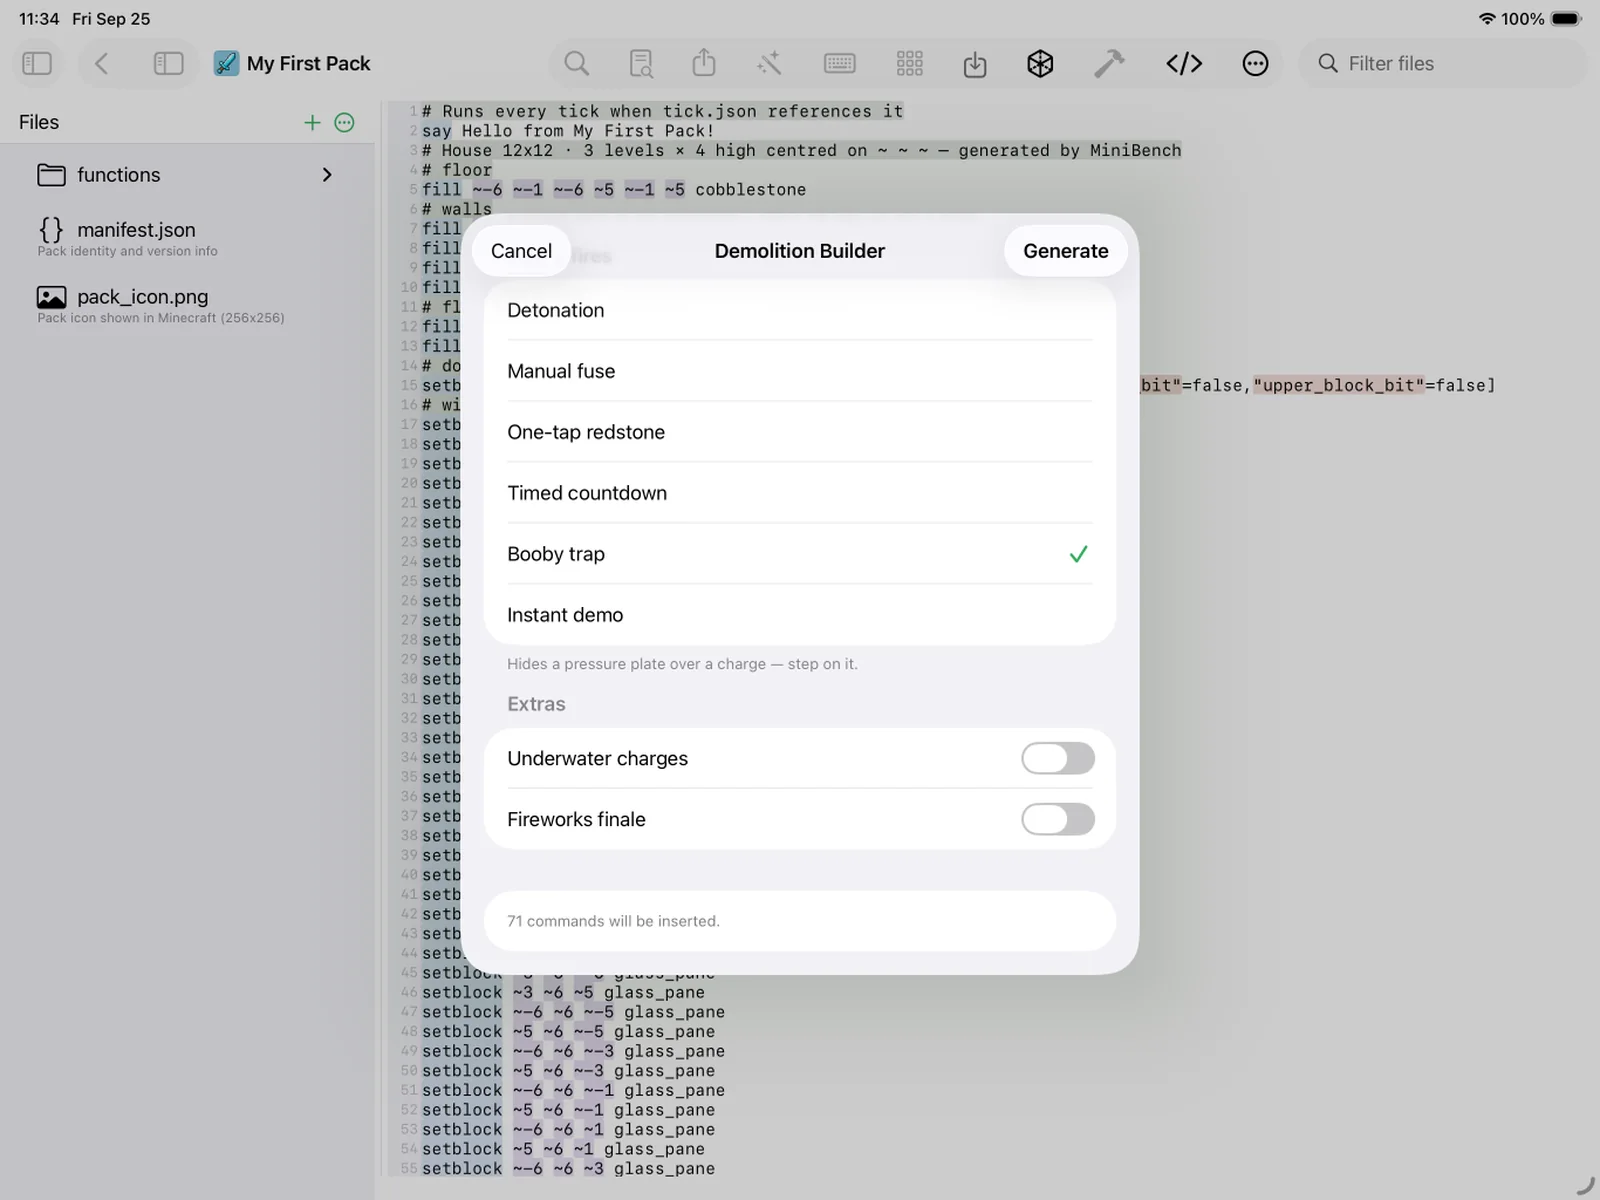Screen dimensions: 1600x1200
Task: Open the cube block icon
Action: pos(1040,64)
